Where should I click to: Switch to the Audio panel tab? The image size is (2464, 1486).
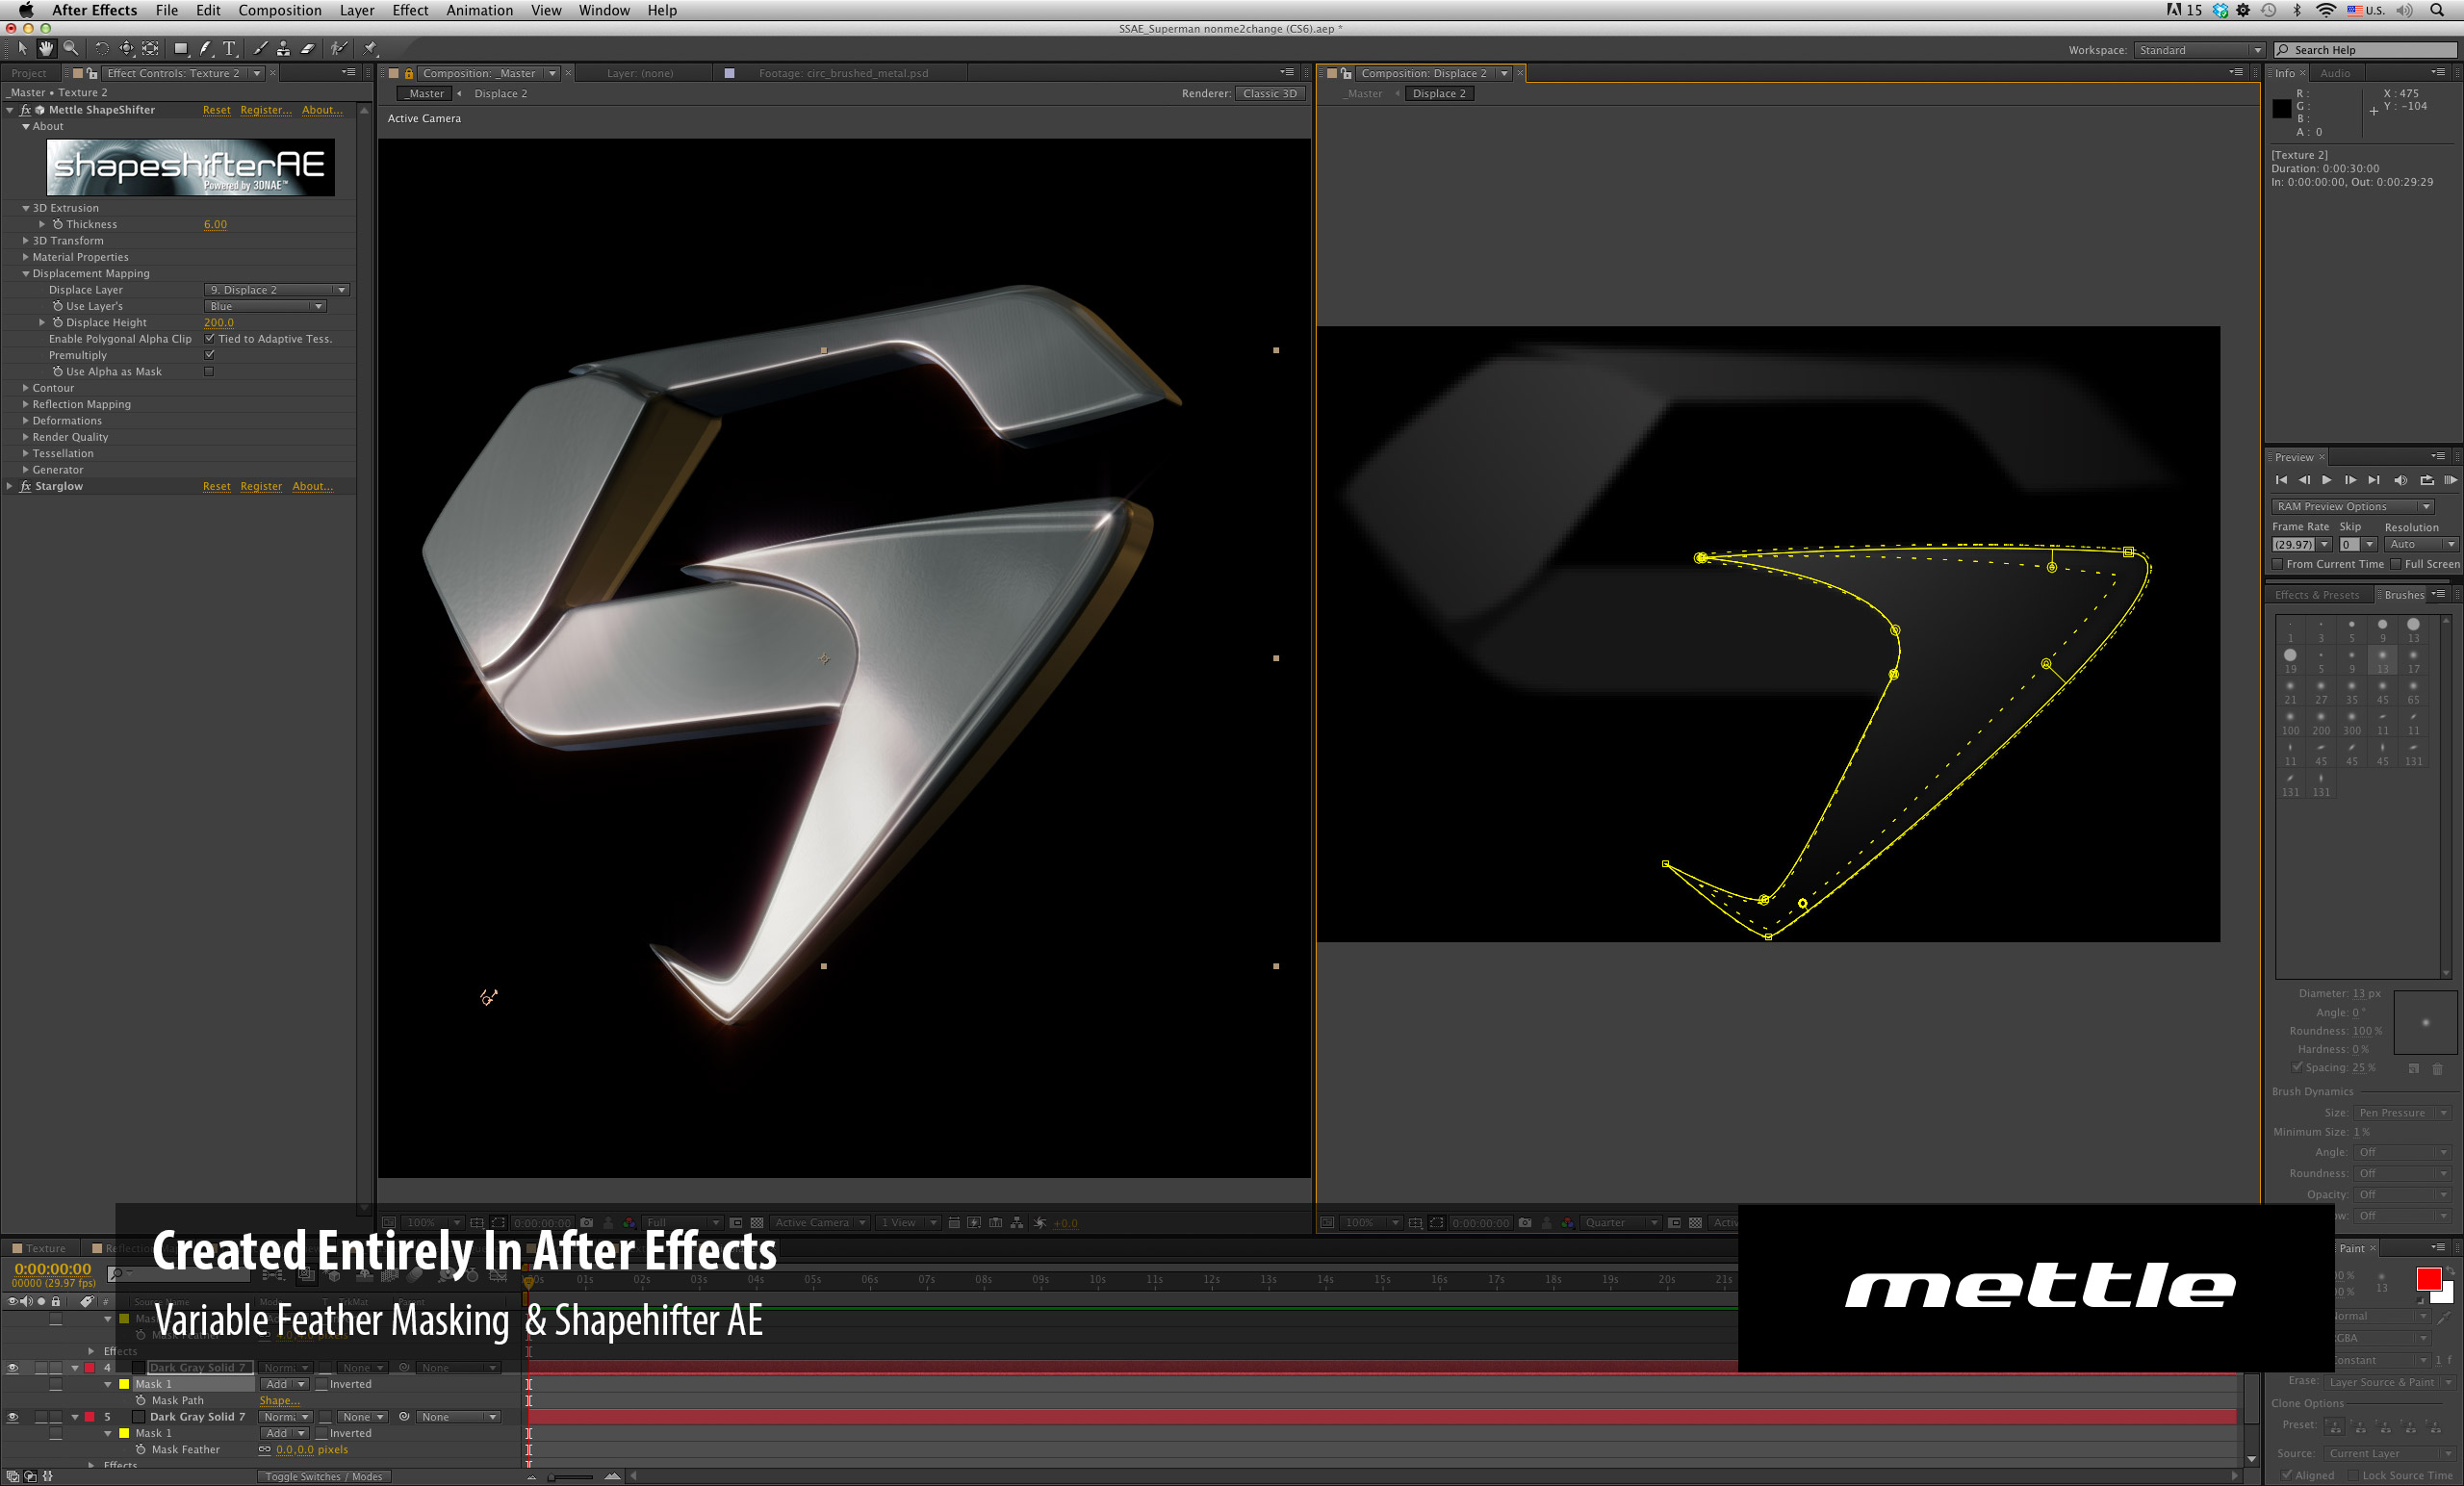[2335, 73]
